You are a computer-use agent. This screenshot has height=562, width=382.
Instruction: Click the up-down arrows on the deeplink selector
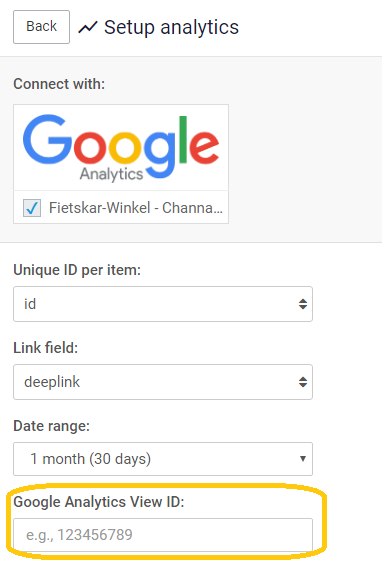[303, 382]
